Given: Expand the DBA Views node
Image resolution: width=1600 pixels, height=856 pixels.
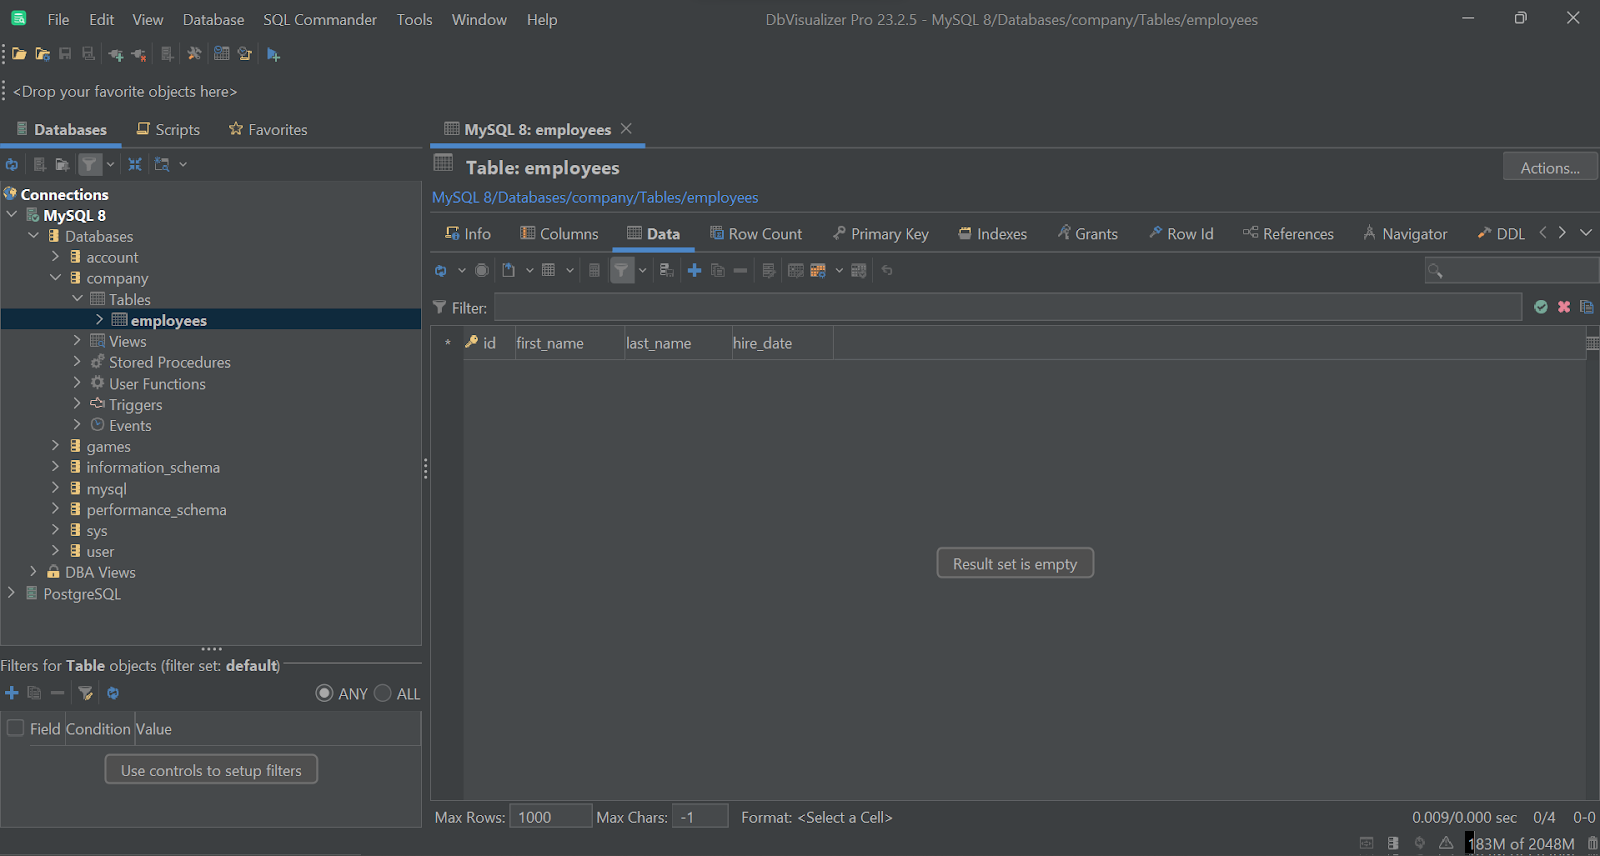Looking at the screenshot, I should coord(33,572).
